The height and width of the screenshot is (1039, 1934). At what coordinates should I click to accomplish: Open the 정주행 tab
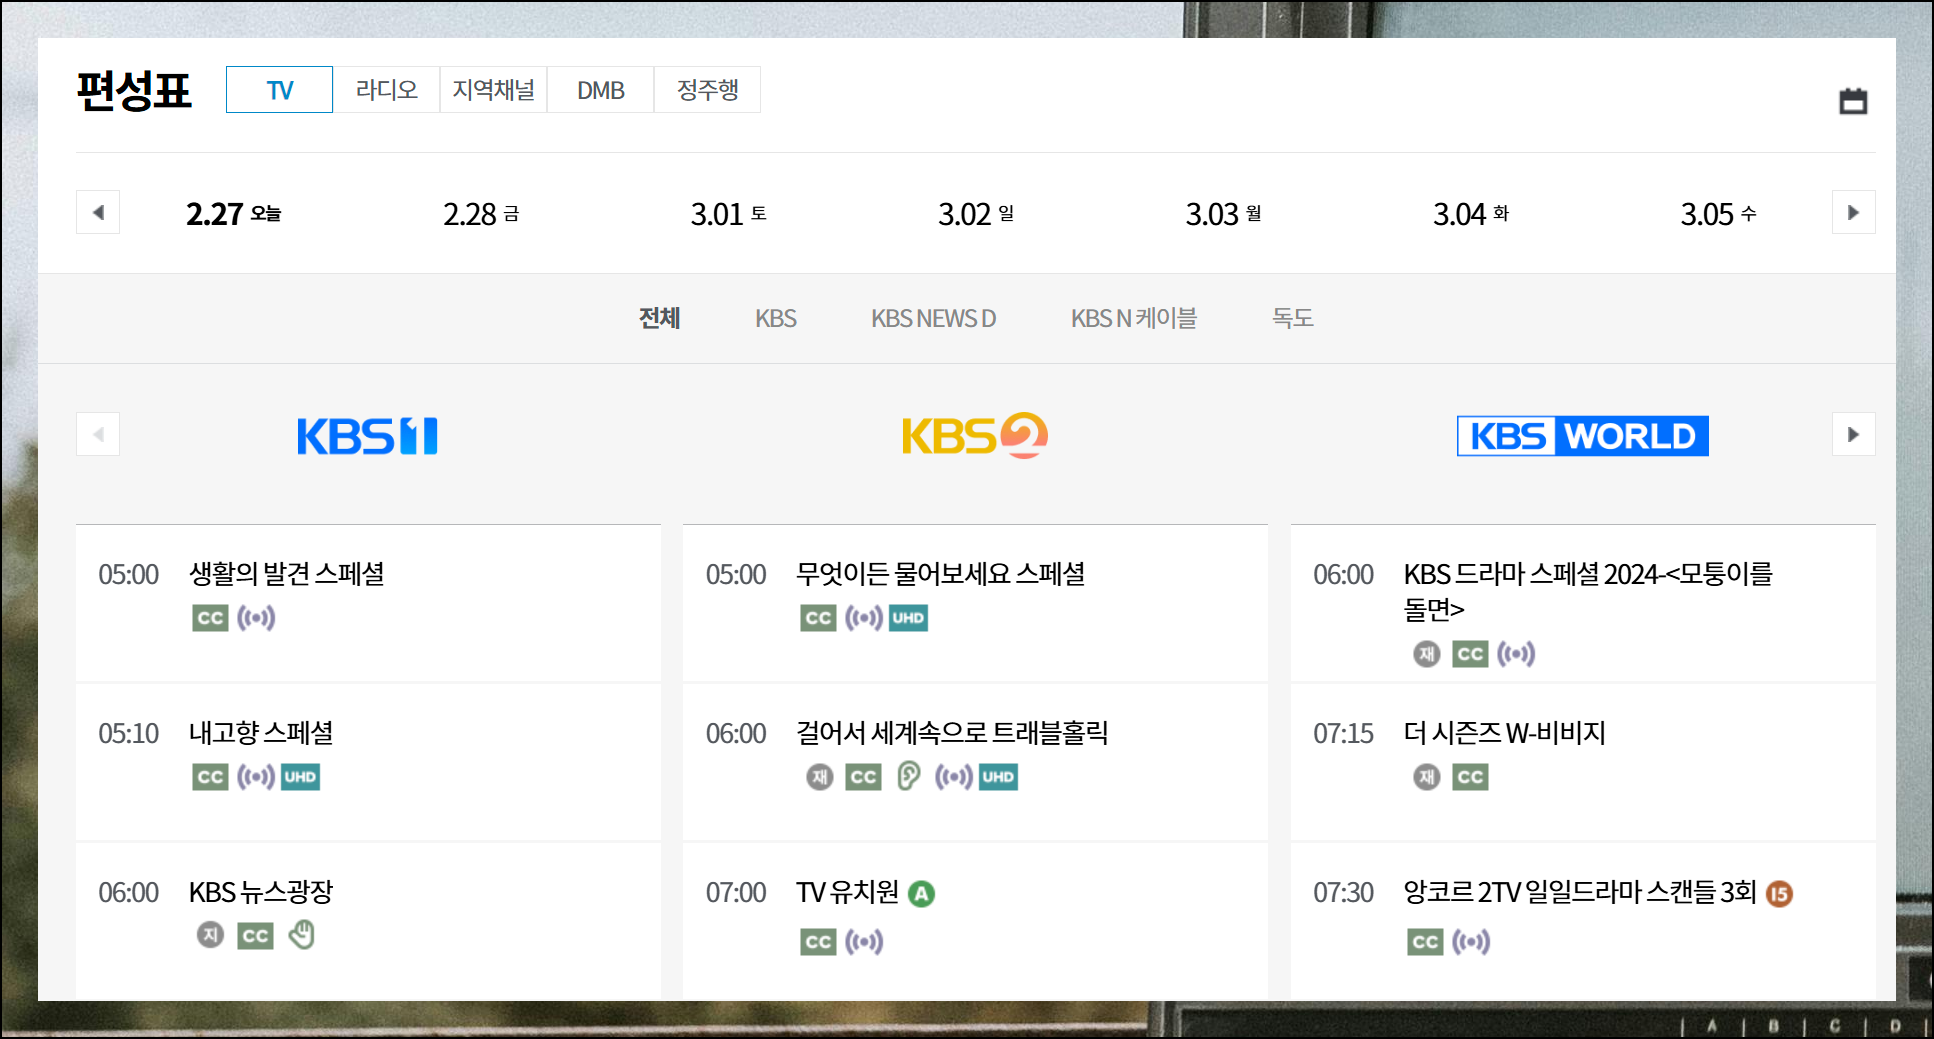coord(707,90)
